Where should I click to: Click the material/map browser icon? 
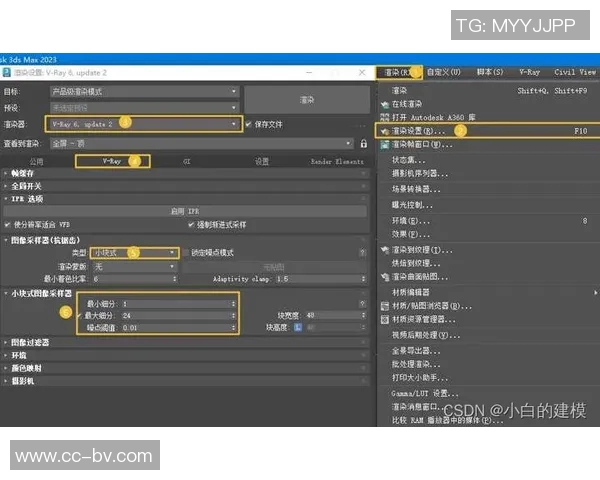point(385,306)
